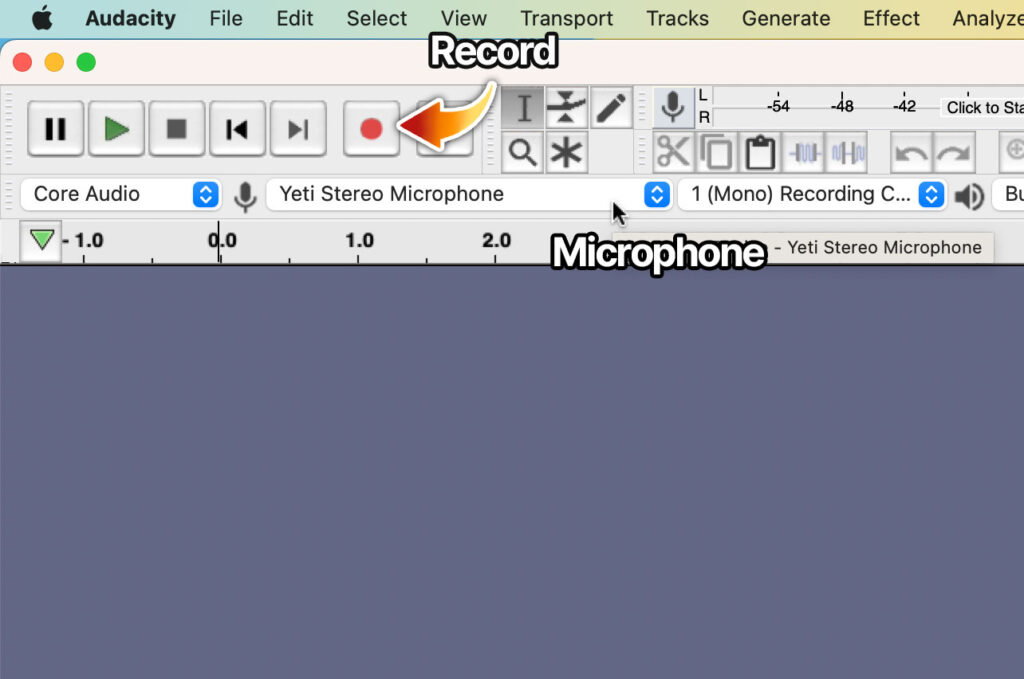
Task: Select the pencil Draw tool
Action: (611, 107)
